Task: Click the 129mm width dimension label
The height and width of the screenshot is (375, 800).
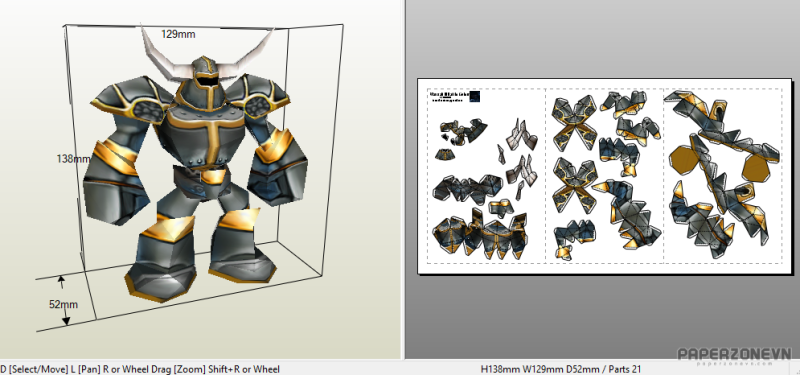Action: click(x=178, y=34)
